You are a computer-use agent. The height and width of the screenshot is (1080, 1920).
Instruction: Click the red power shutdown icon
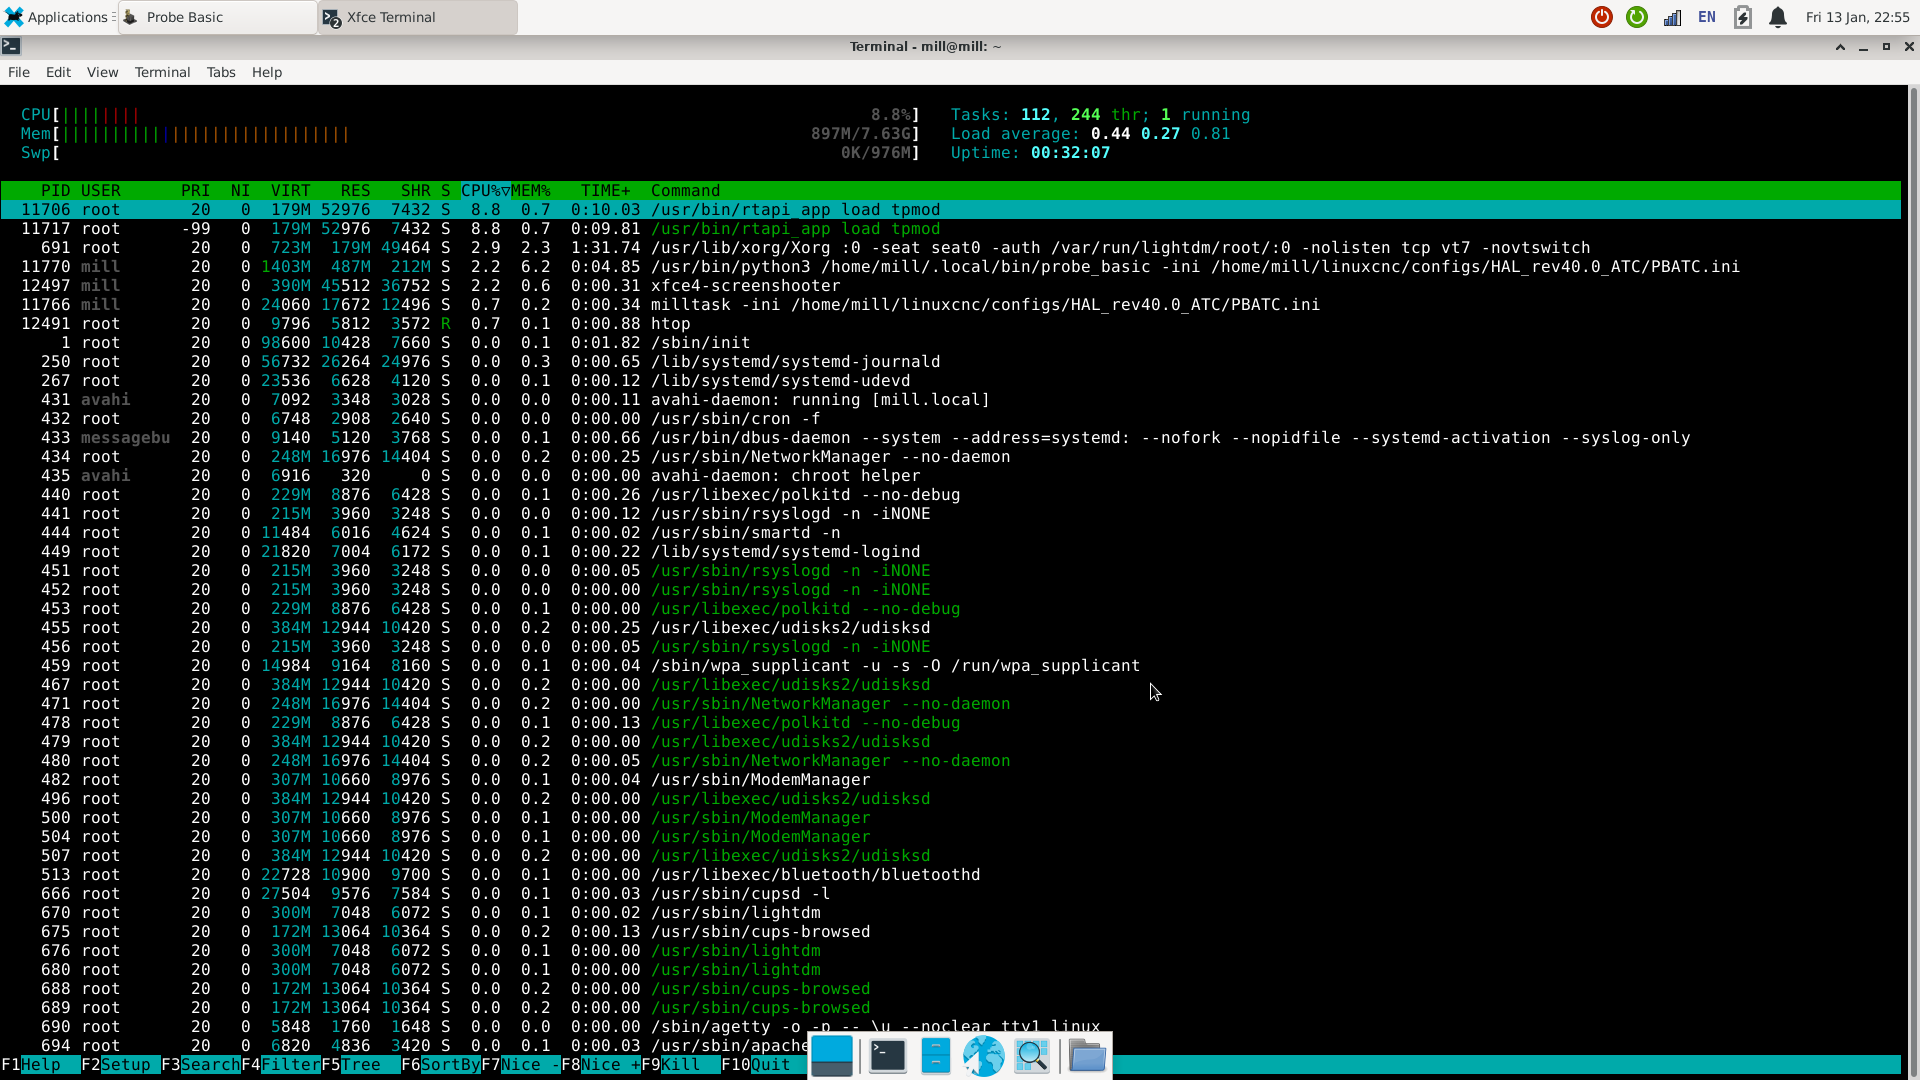pyautogui.click(x=1601, y=17)
